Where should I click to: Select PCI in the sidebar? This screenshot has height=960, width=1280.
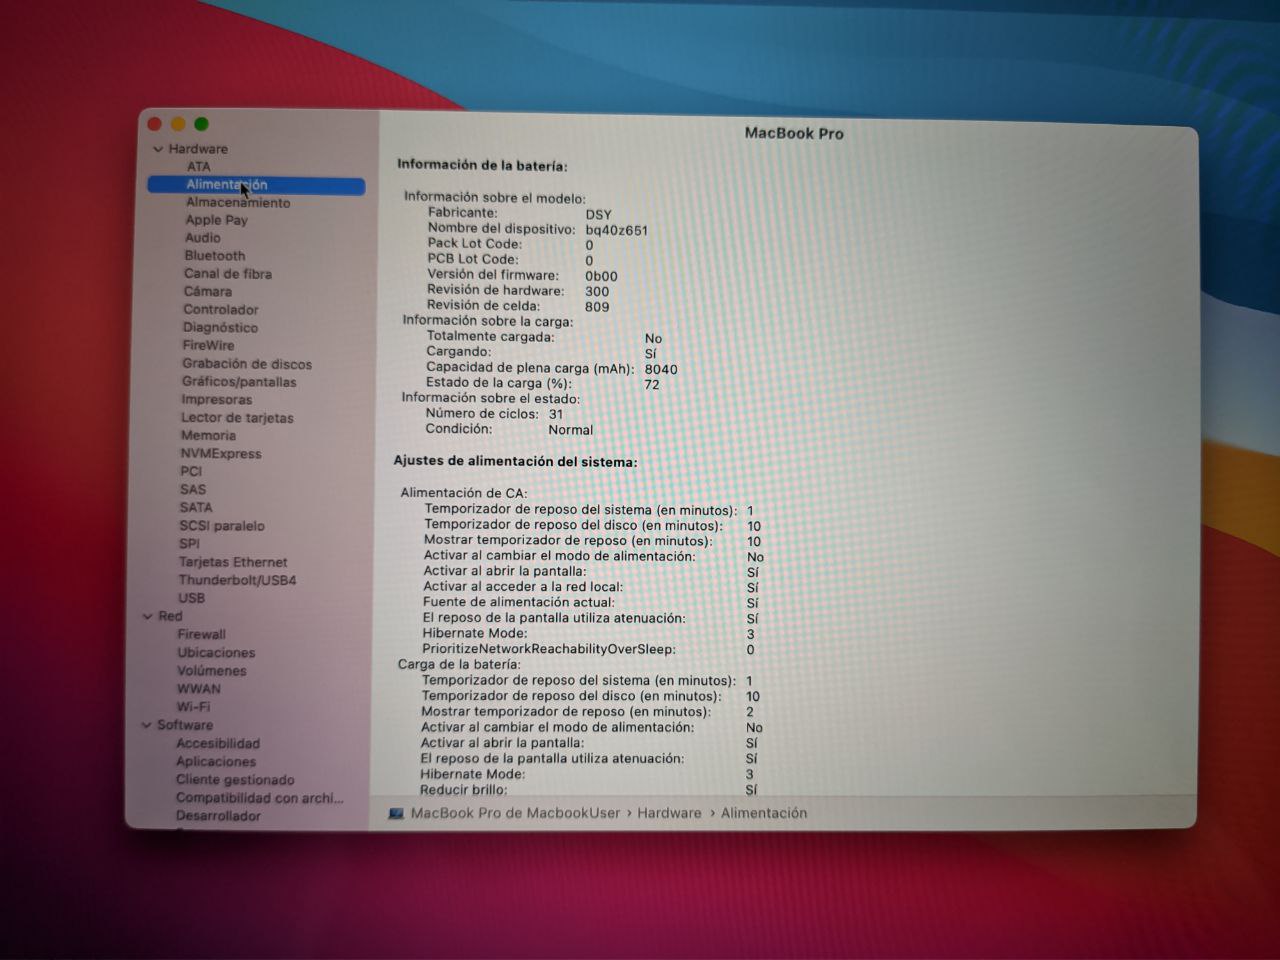point(191,472)
